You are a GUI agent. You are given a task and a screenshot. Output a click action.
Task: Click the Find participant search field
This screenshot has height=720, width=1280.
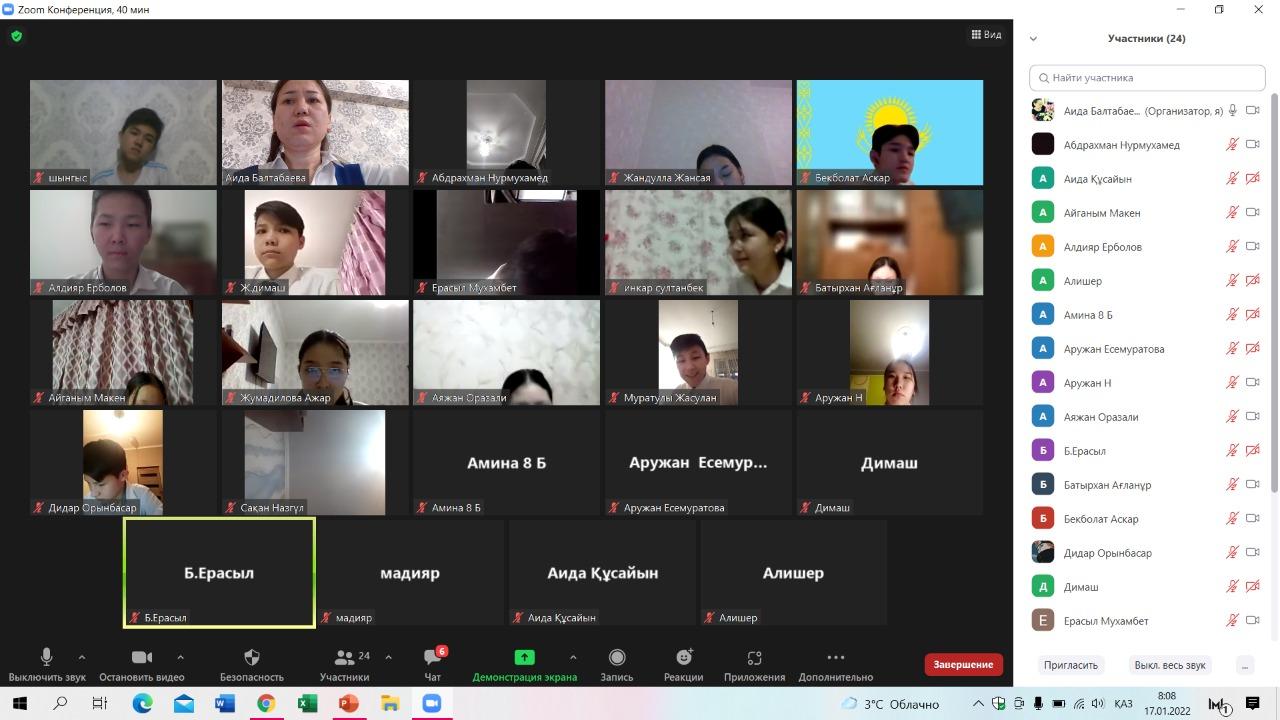click(x=1147, y=77)
